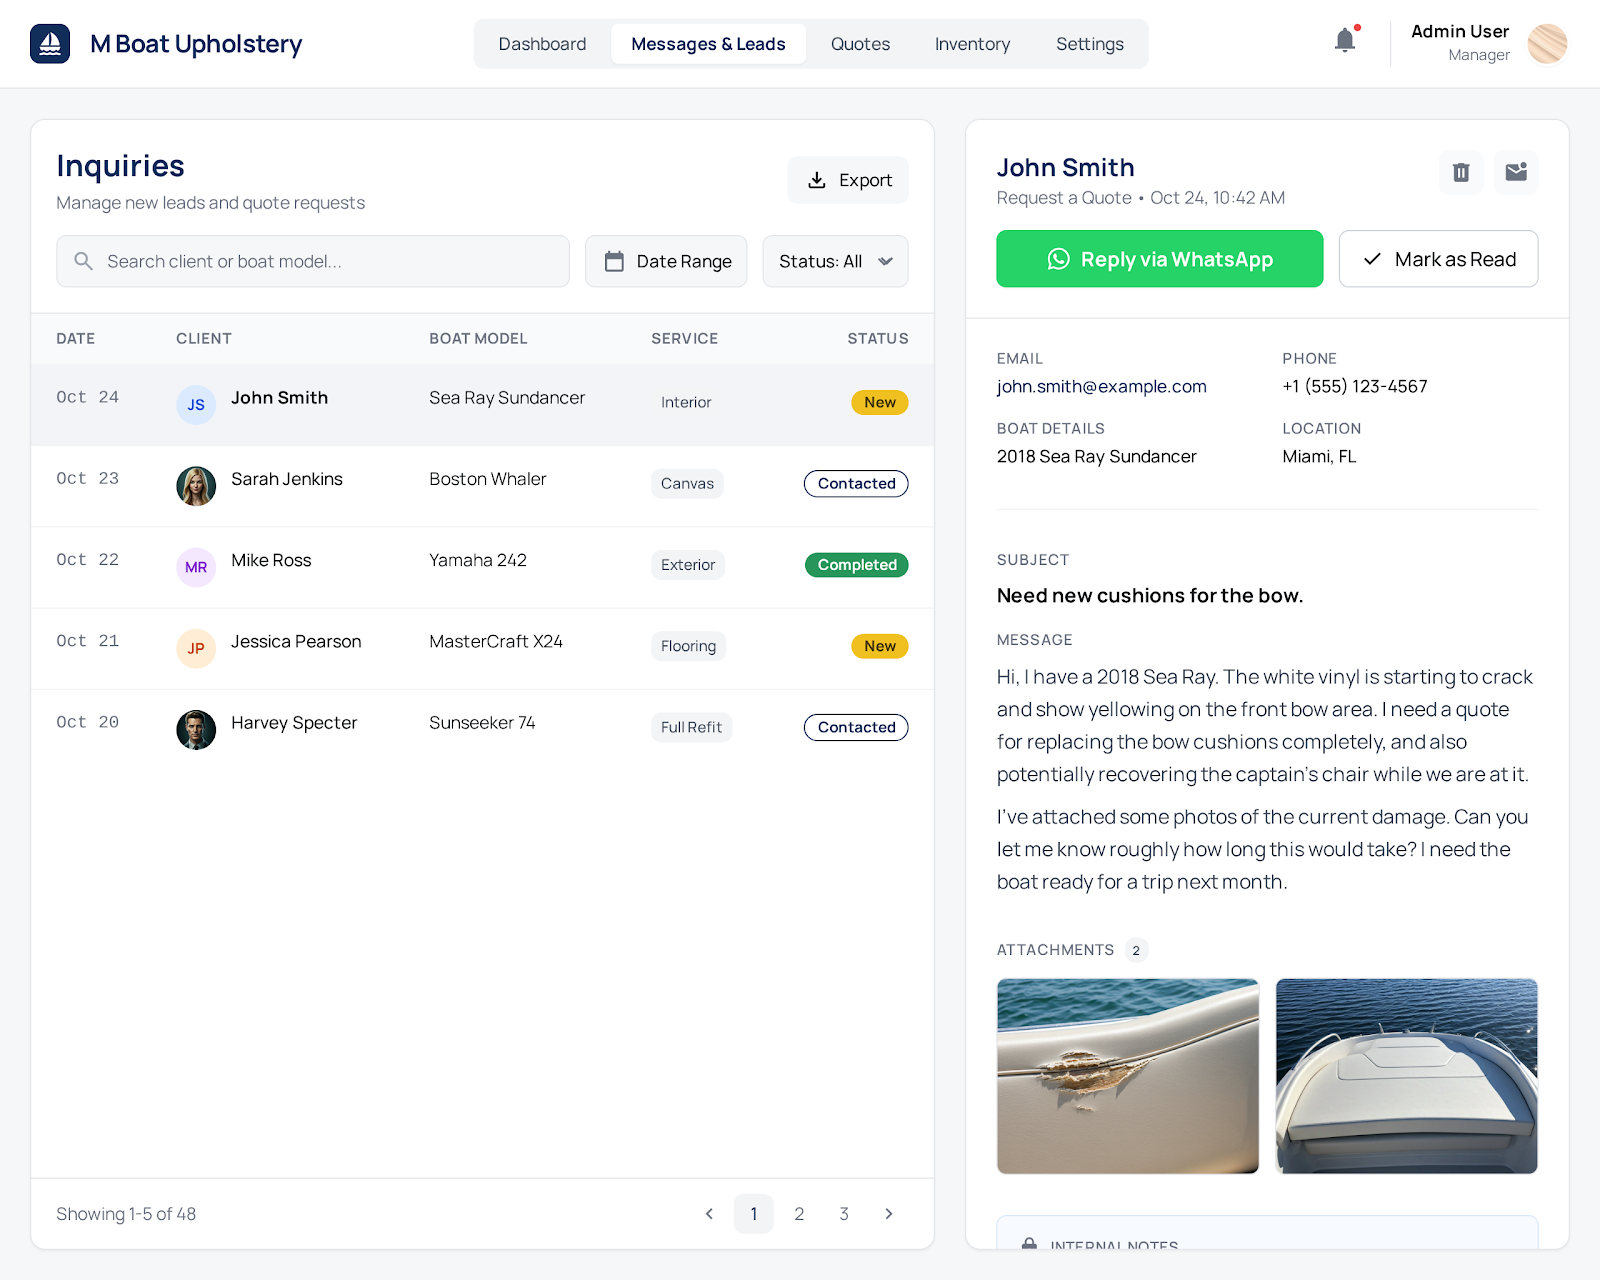Go to page 2 of inquiries
This screenshot has width=1600, height=1280.
click(799, 1213)
